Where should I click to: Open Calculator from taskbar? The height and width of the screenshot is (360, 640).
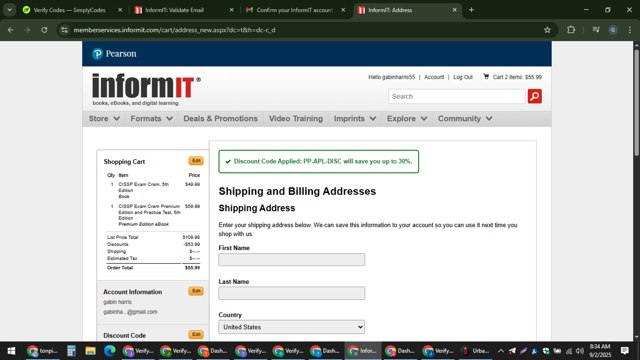pyautogui.click(x=71, y=351)
